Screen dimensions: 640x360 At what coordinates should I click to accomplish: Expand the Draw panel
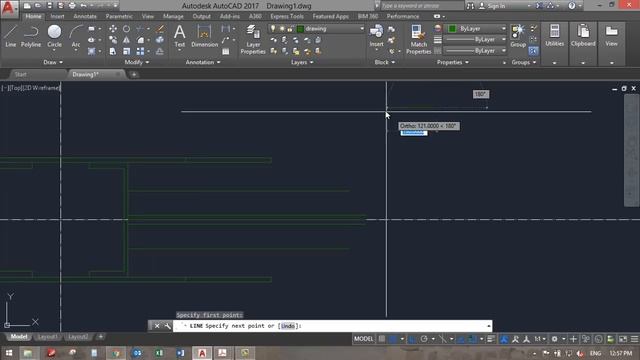click(x=53, y=62)
